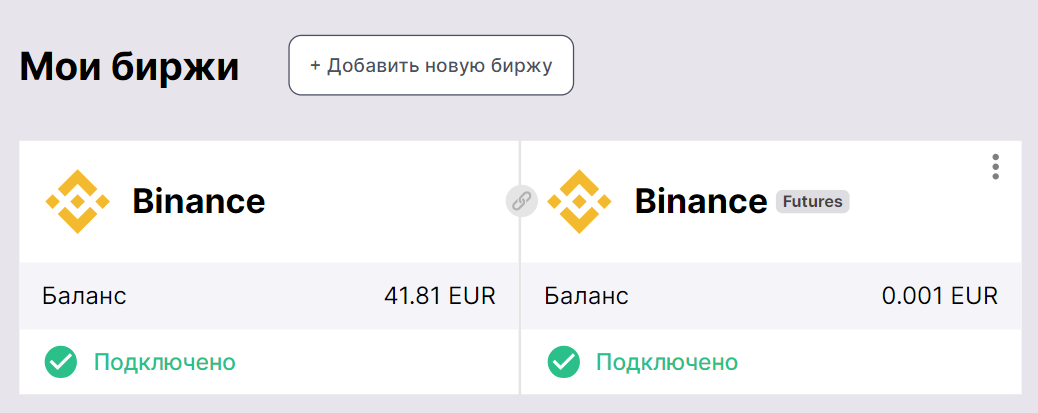Select the Binance title on the Futures card
The image size is (1038, 413).
(700, 202)
